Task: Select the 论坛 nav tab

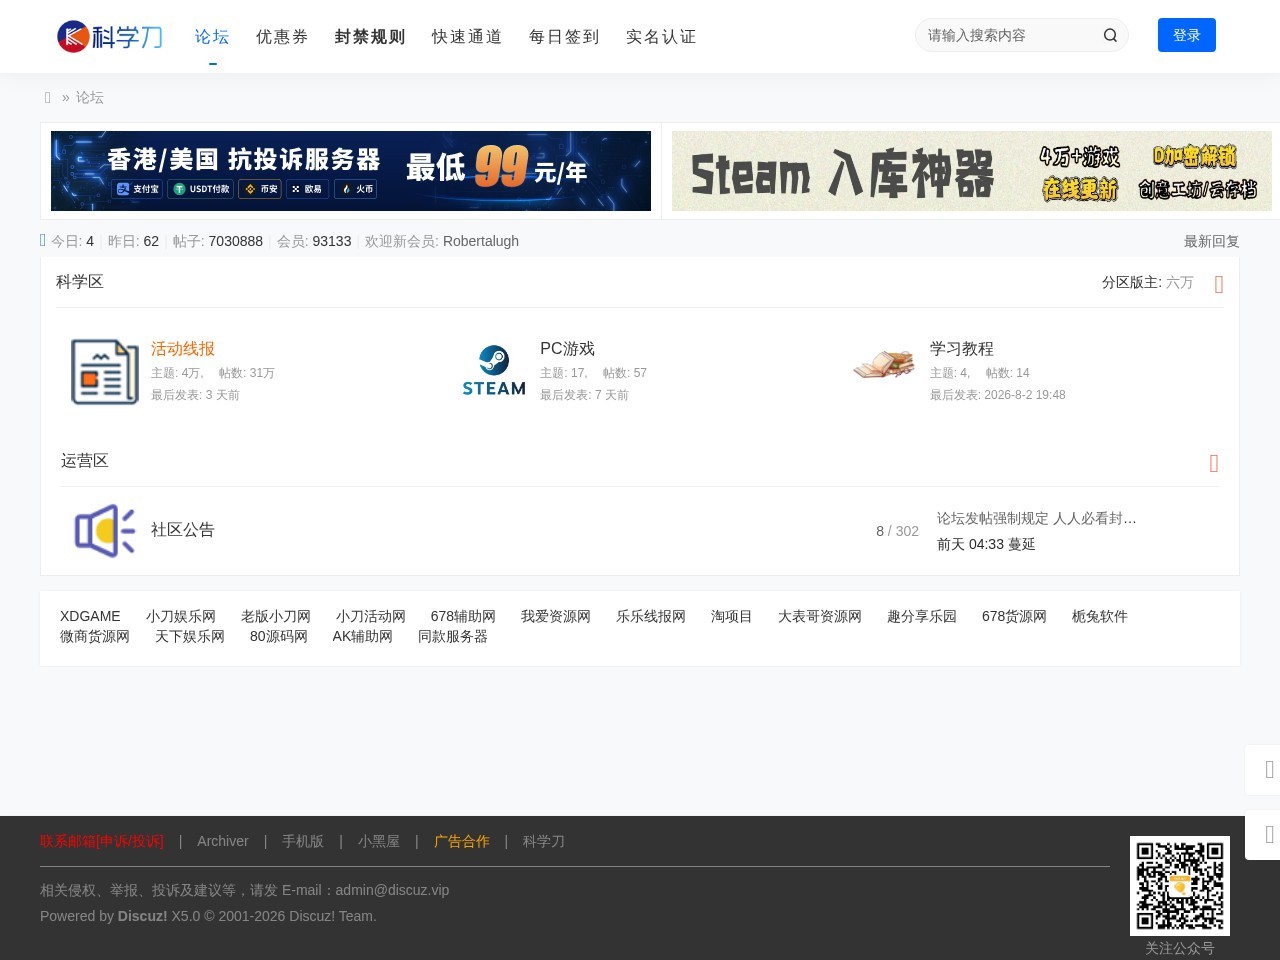Action: pyautogui.click(x=212, y=37)
